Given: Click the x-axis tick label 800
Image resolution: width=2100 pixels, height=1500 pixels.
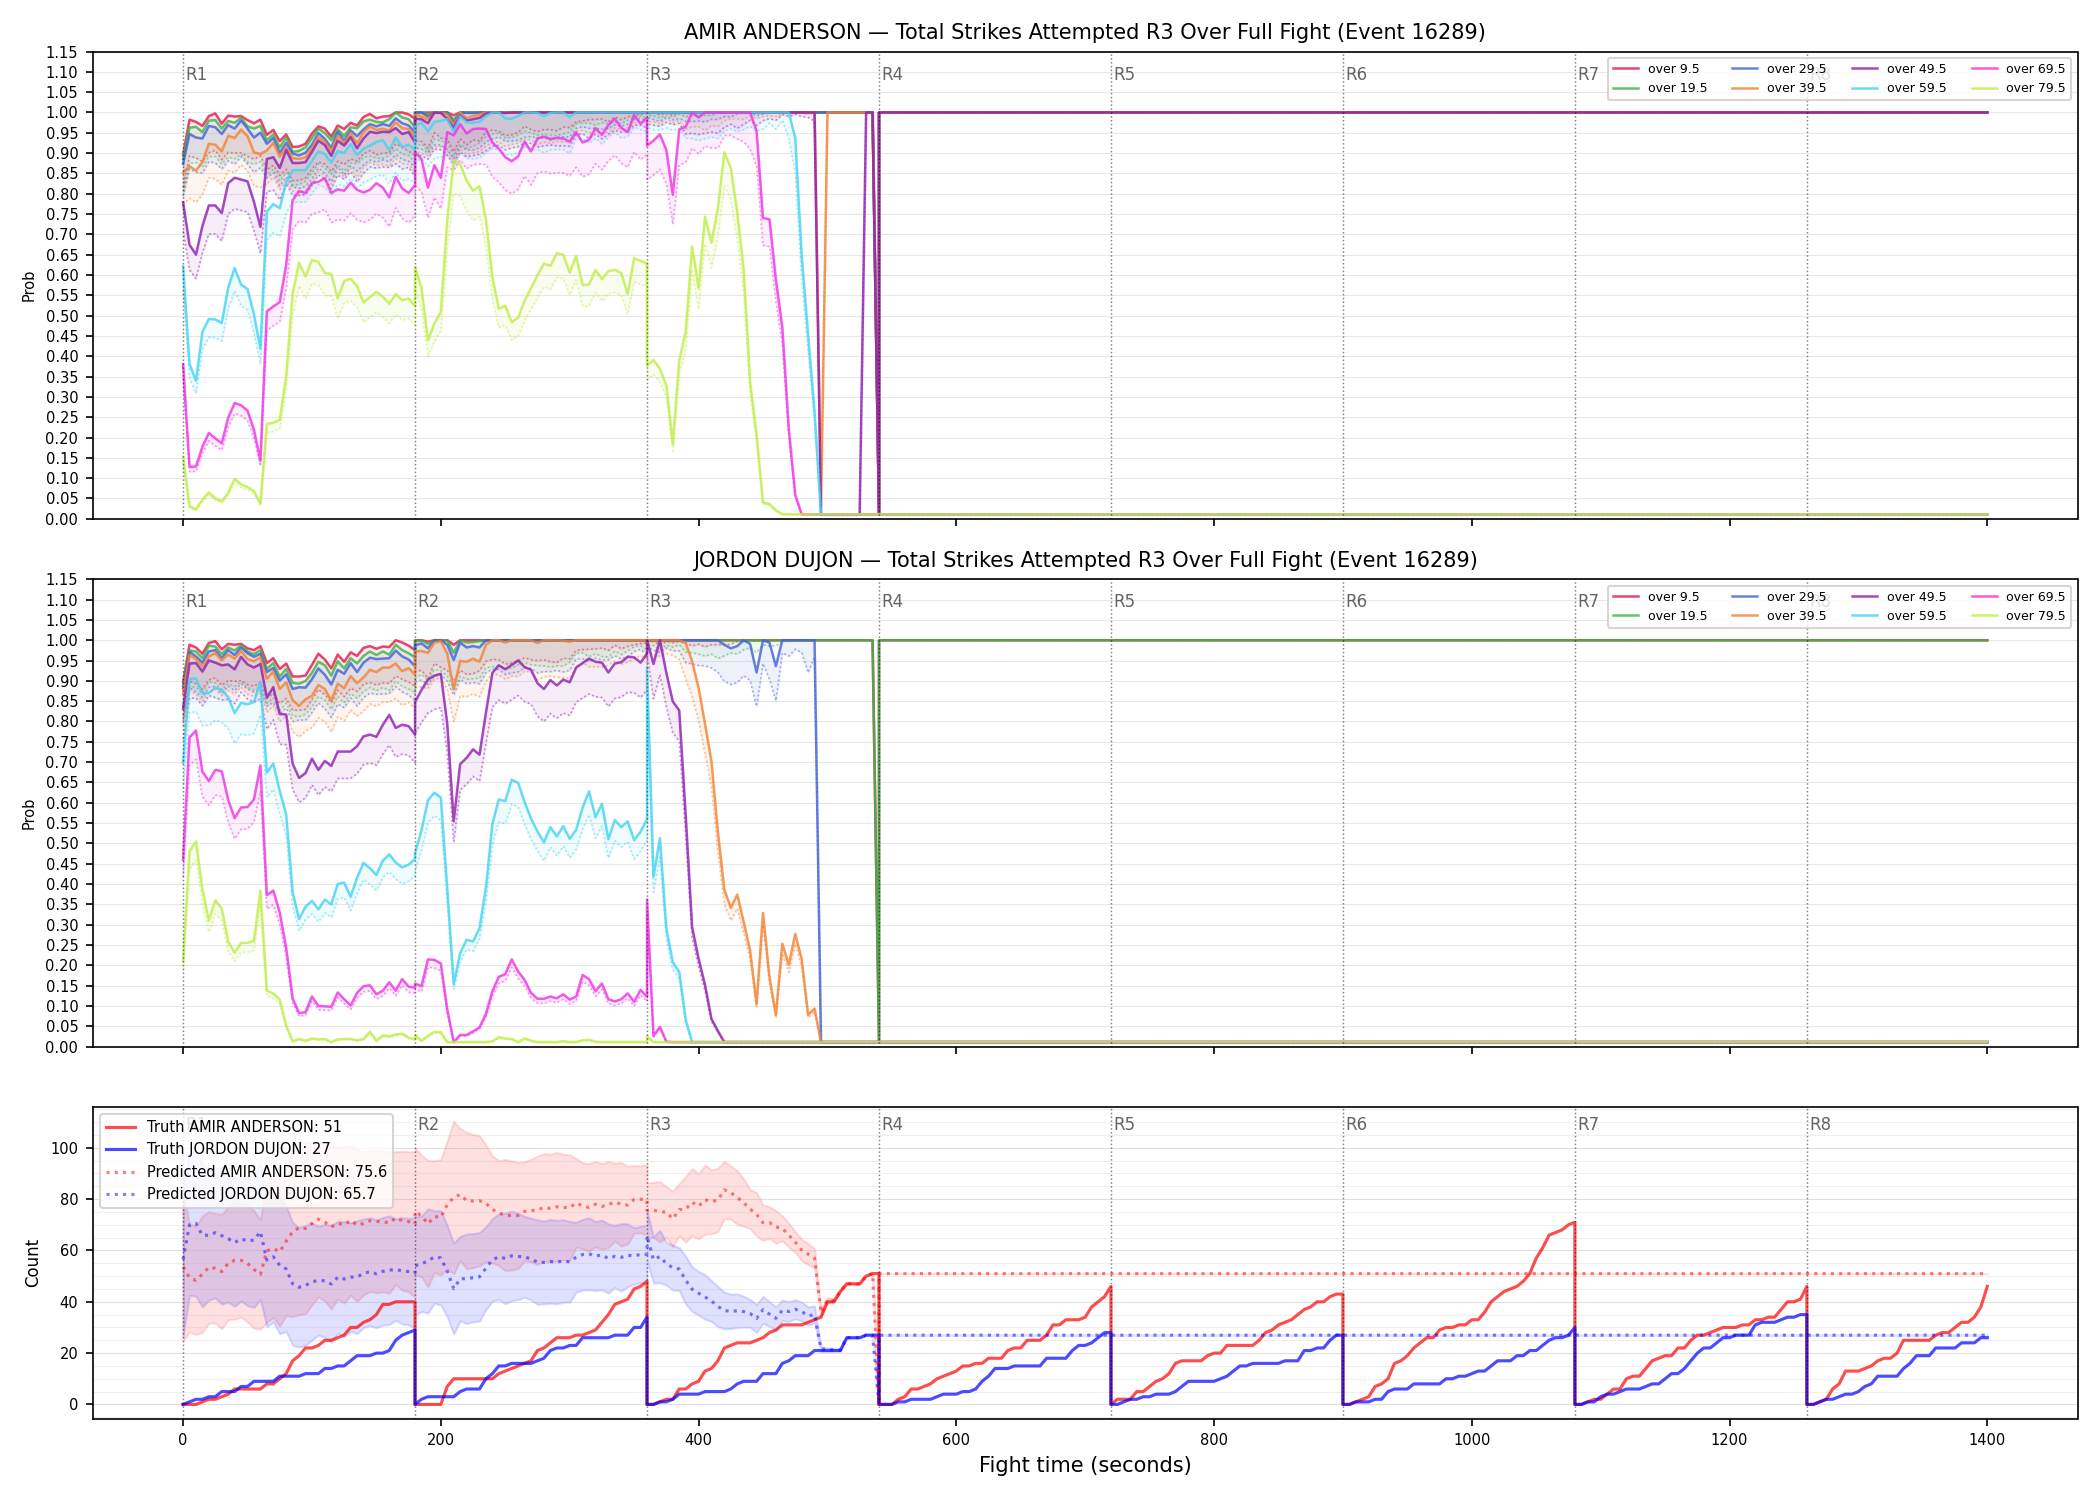Looking at the screenshot, I should (x=1214, y=1440).
